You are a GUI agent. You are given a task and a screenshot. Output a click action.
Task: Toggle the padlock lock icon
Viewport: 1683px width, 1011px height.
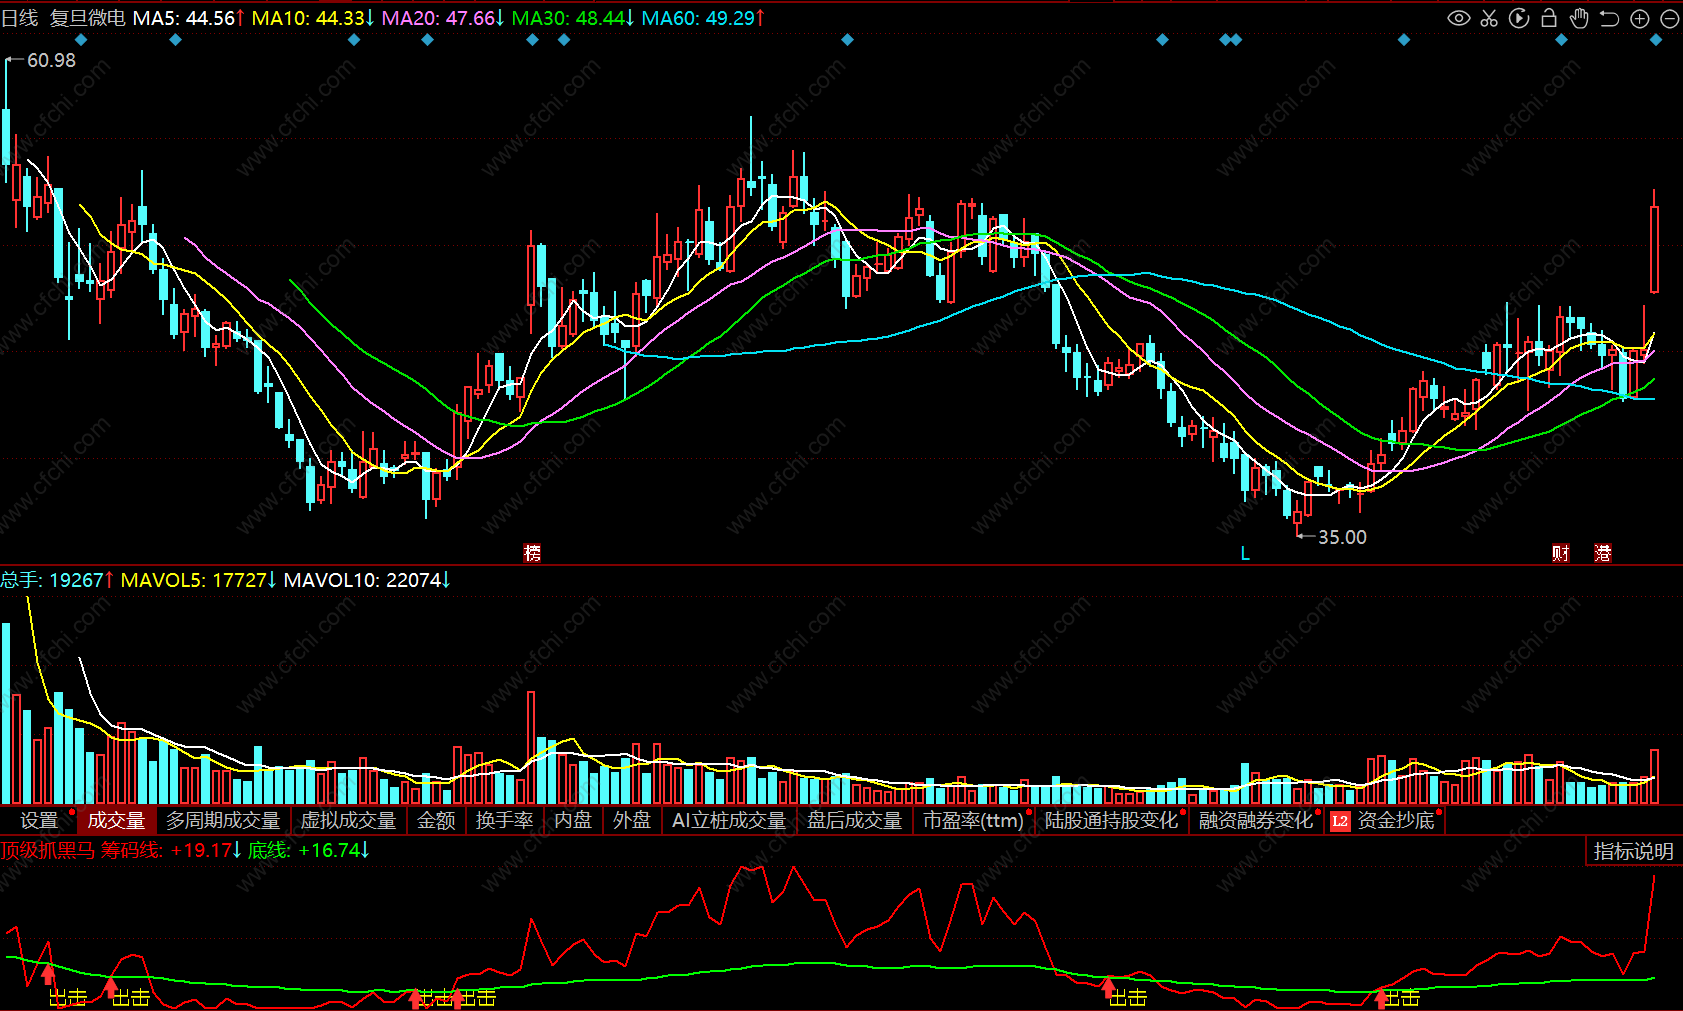(1549, 18)
